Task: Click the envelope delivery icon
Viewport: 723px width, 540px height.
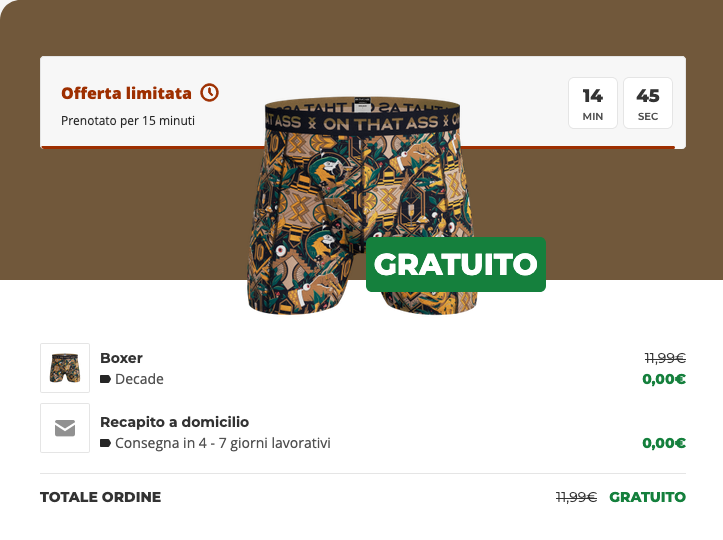Action: point(65,428)
